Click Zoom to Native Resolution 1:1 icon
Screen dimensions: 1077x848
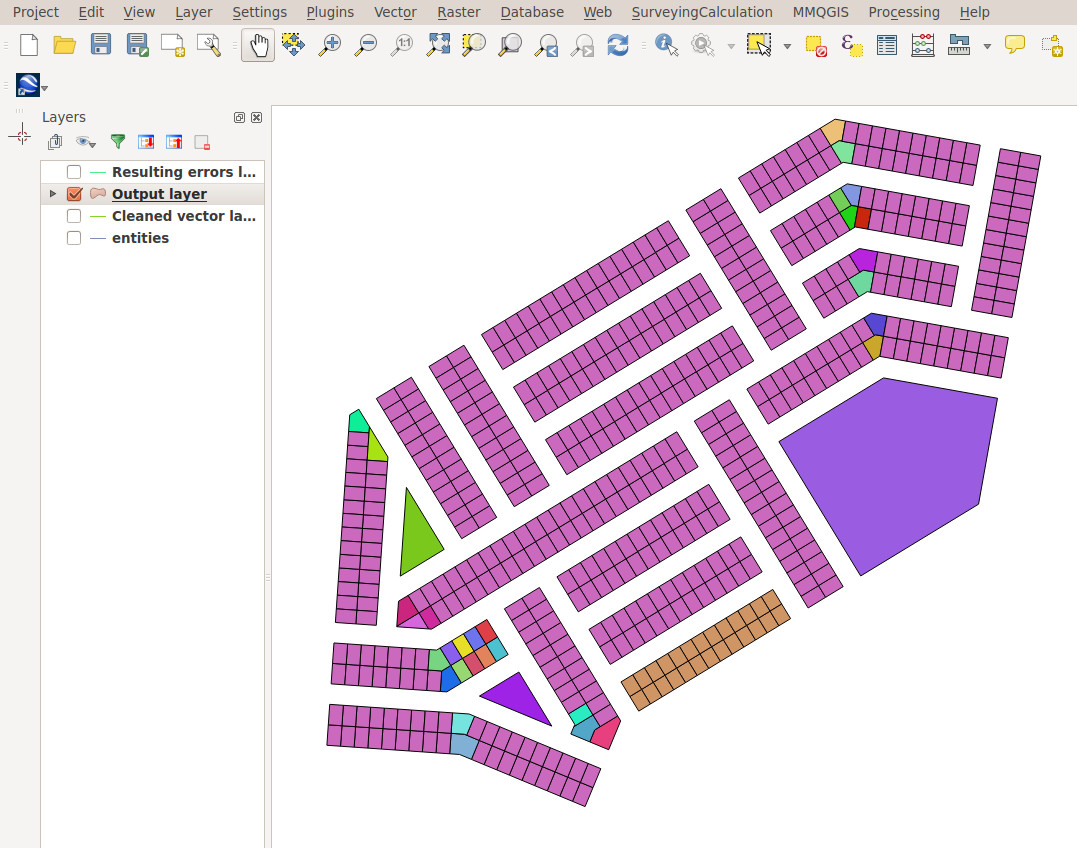[x=402, y=45]
